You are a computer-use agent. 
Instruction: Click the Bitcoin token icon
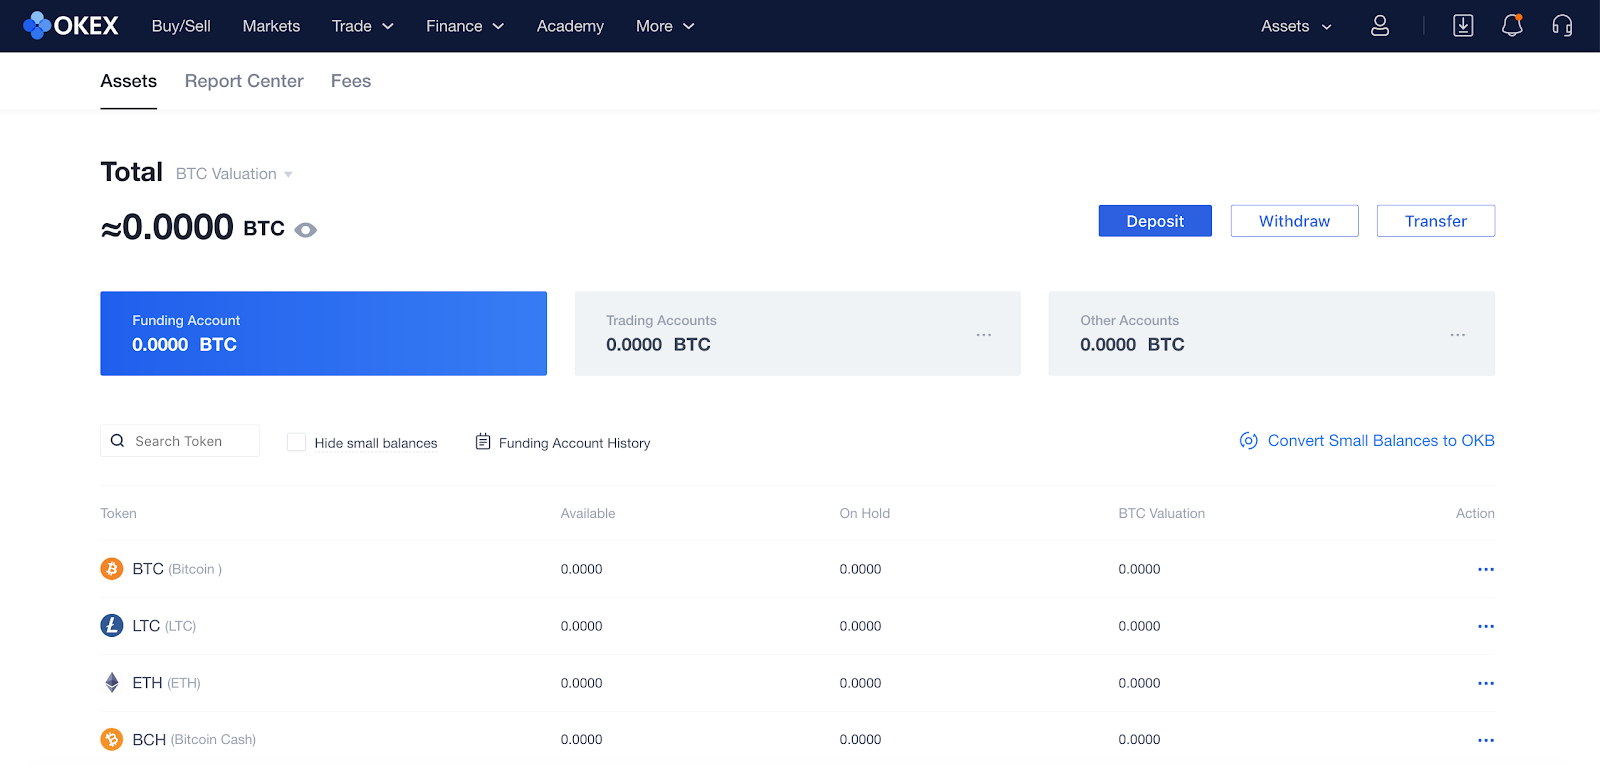pos(112,569)
